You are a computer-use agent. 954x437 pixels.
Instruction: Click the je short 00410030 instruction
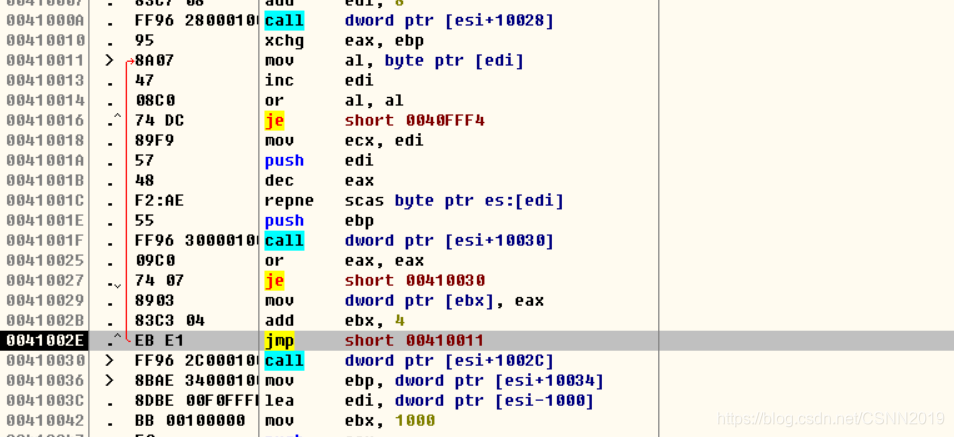click(375, 281)
